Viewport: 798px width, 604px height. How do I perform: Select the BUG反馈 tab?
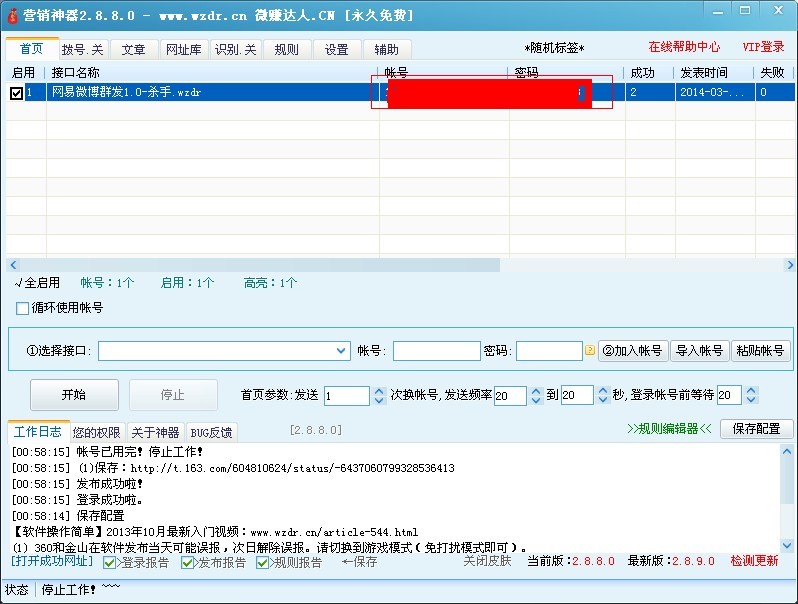[211, 433]
